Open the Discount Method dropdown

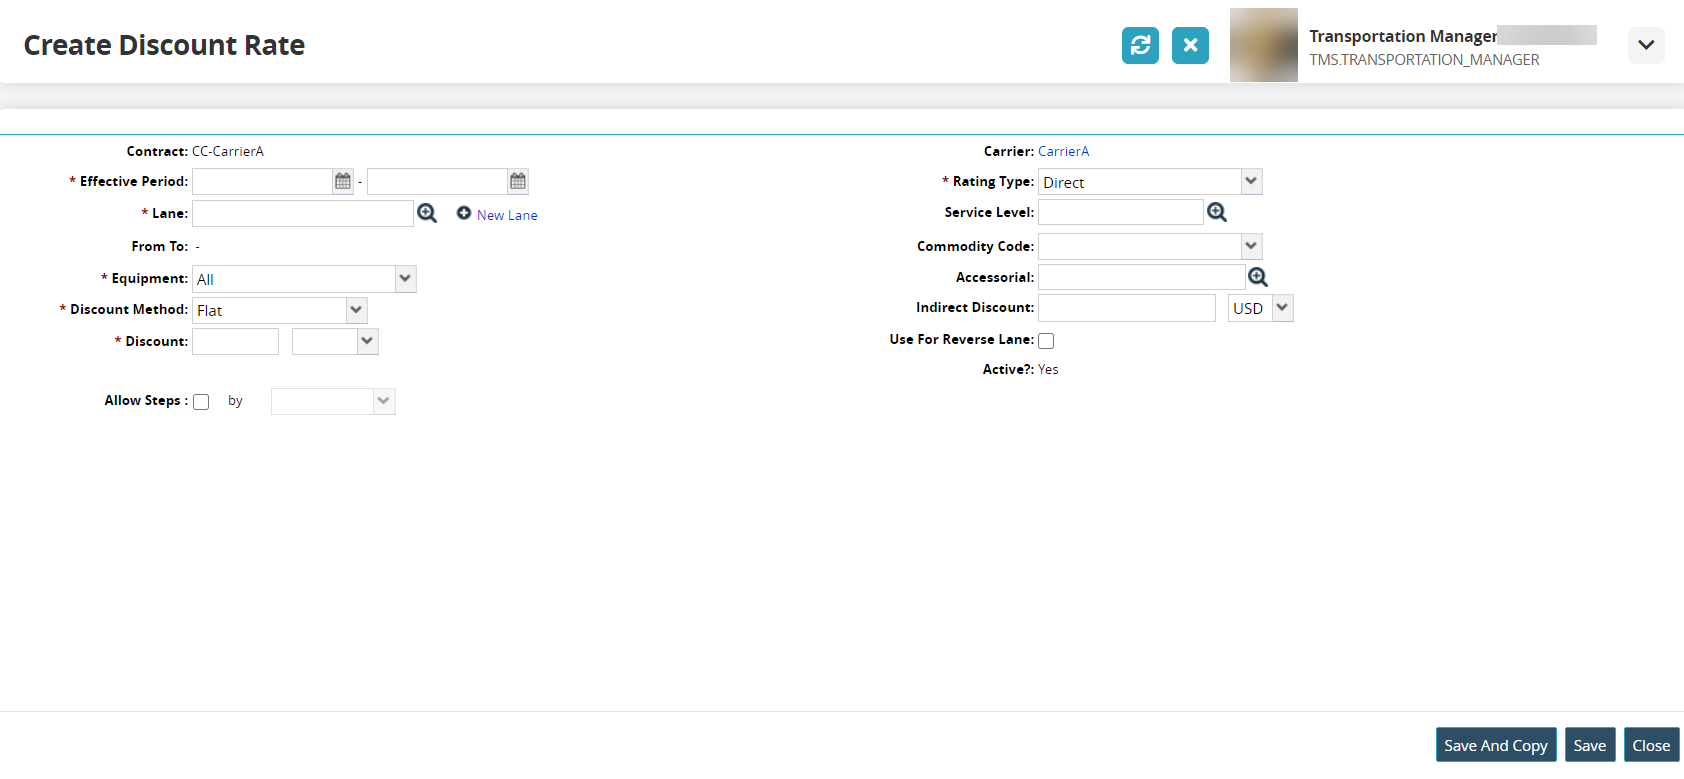280,310
